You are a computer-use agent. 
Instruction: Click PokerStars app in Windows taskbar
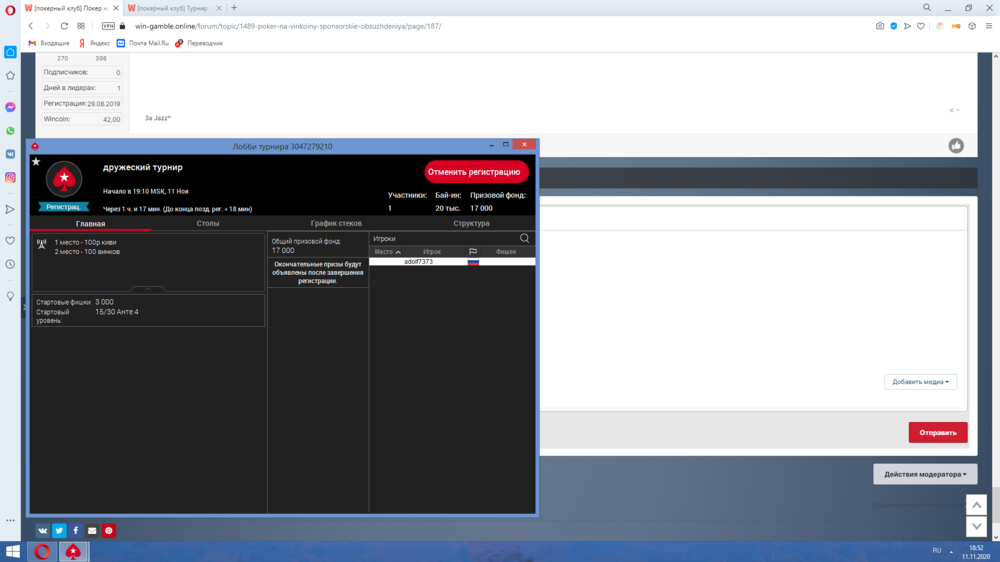pyautogui.click(x=73, y=551)
